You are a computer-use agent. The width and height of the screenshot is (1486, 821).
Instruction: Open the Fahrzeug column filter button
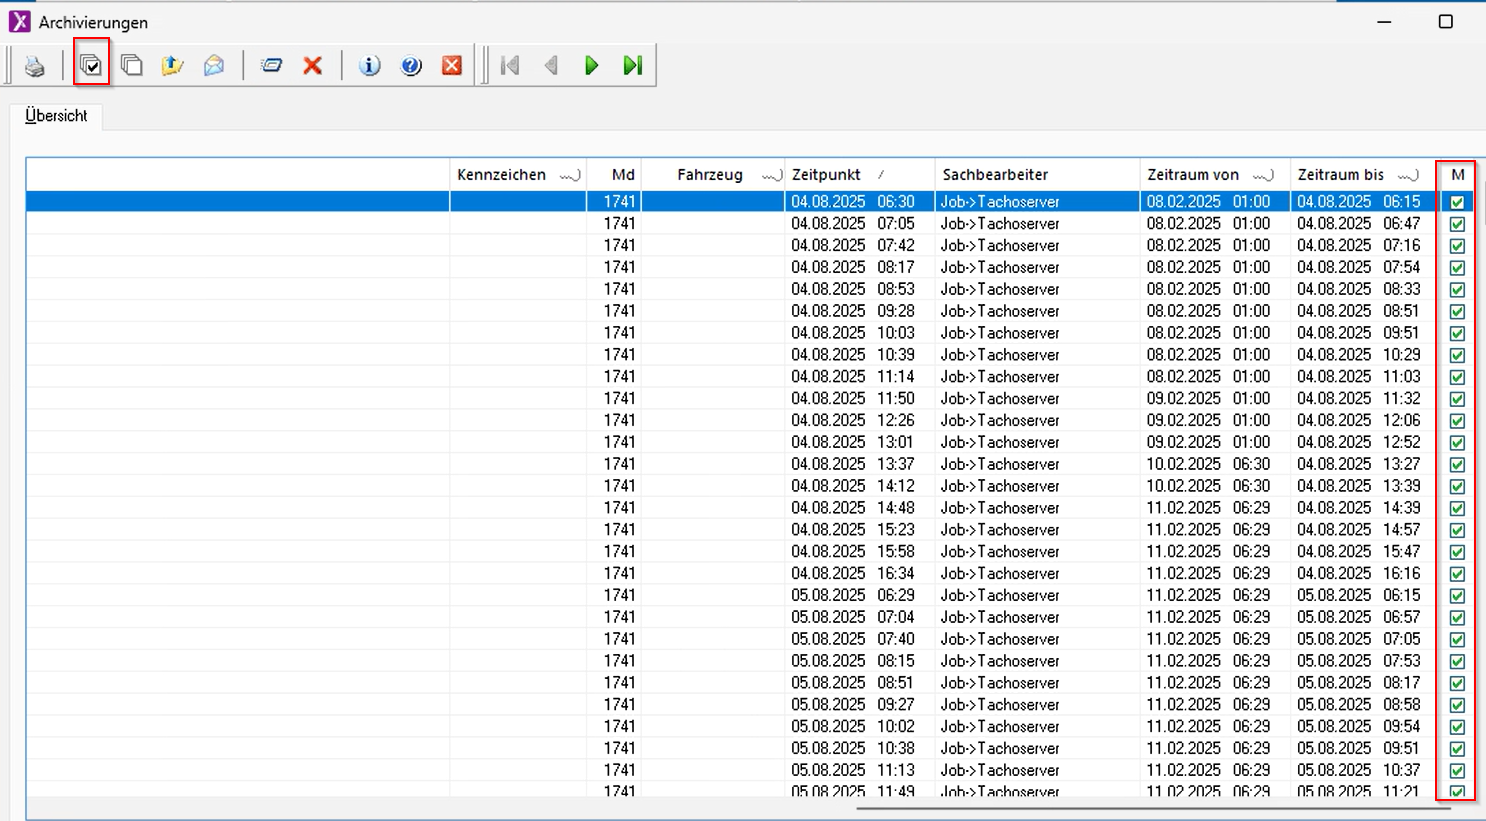[771, 176]
